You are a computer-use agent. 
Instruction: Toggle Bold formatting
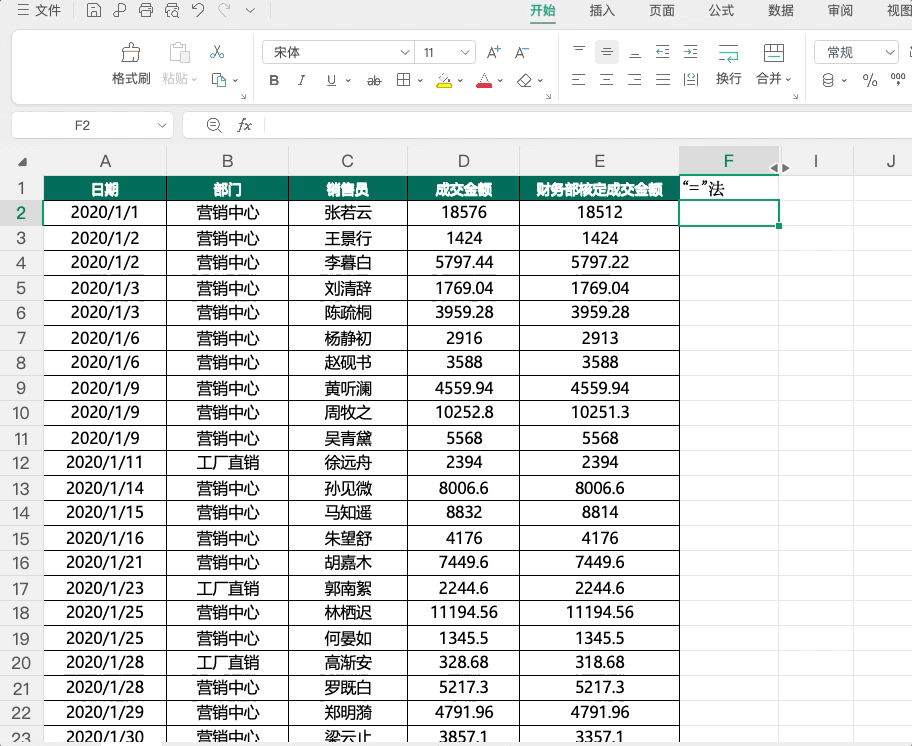274,80
